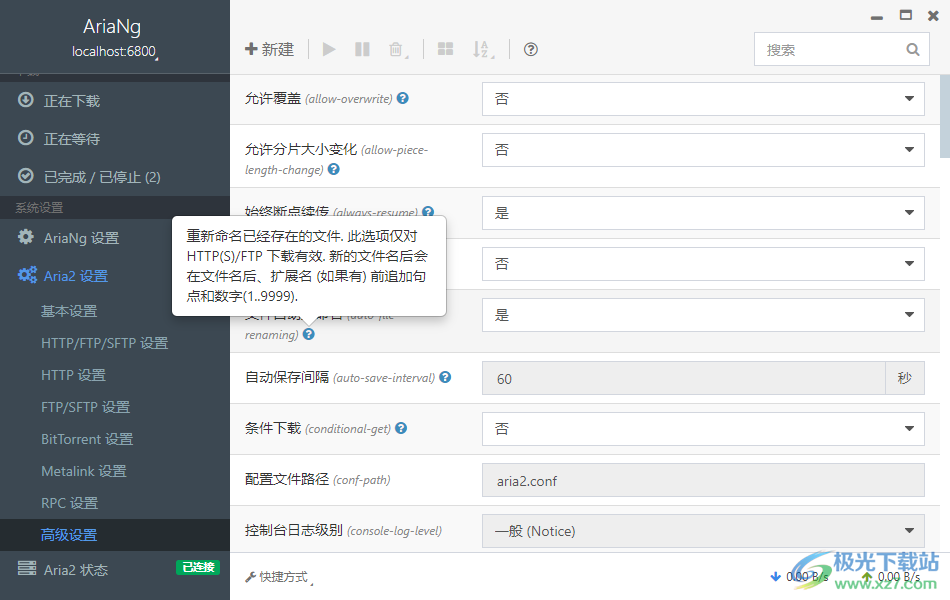Open 允许覆盖 allow-overwrite dropdown

point(703,99)
